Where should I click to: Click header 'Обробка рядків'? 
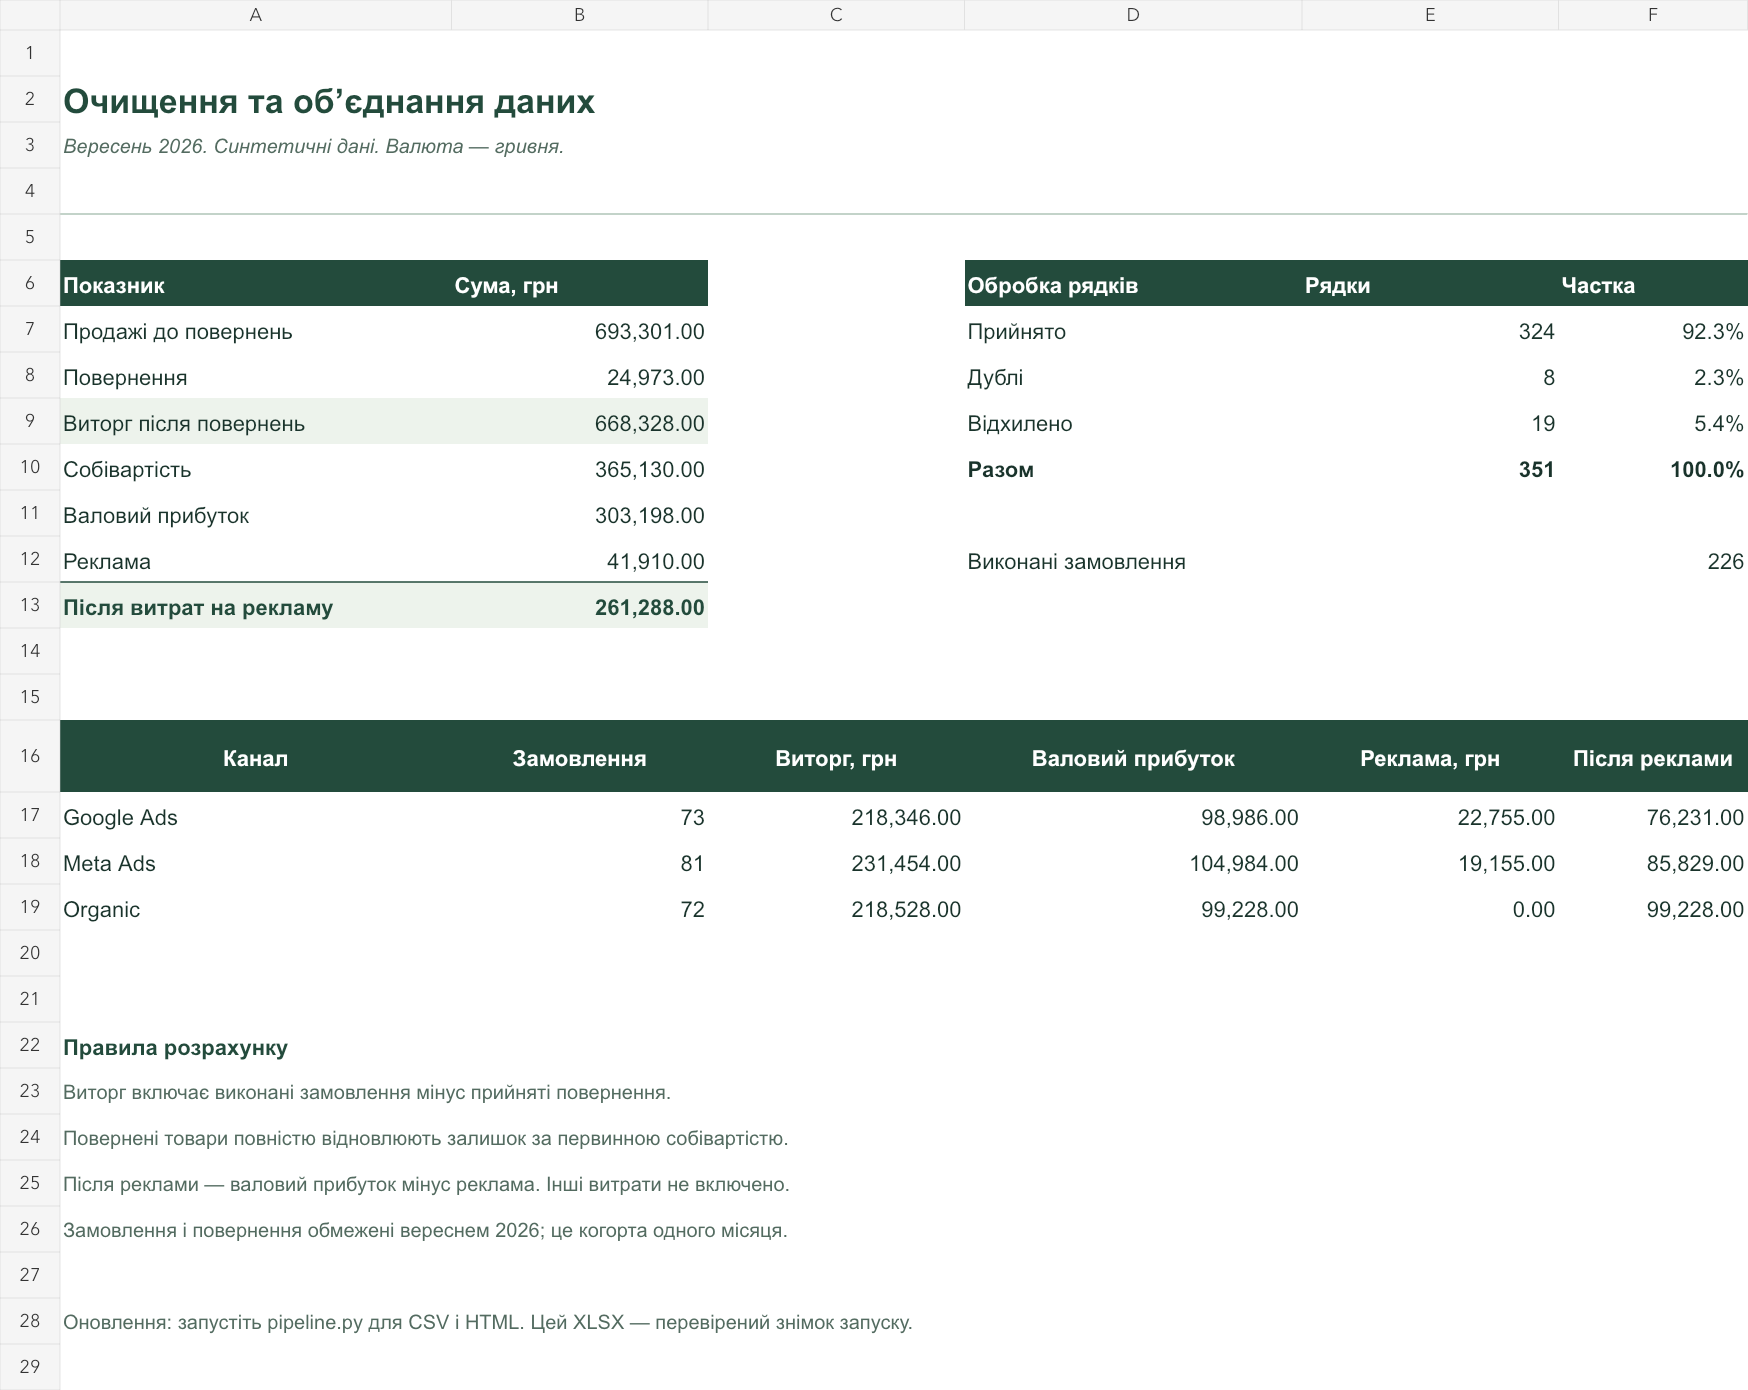click(1052, 285)
